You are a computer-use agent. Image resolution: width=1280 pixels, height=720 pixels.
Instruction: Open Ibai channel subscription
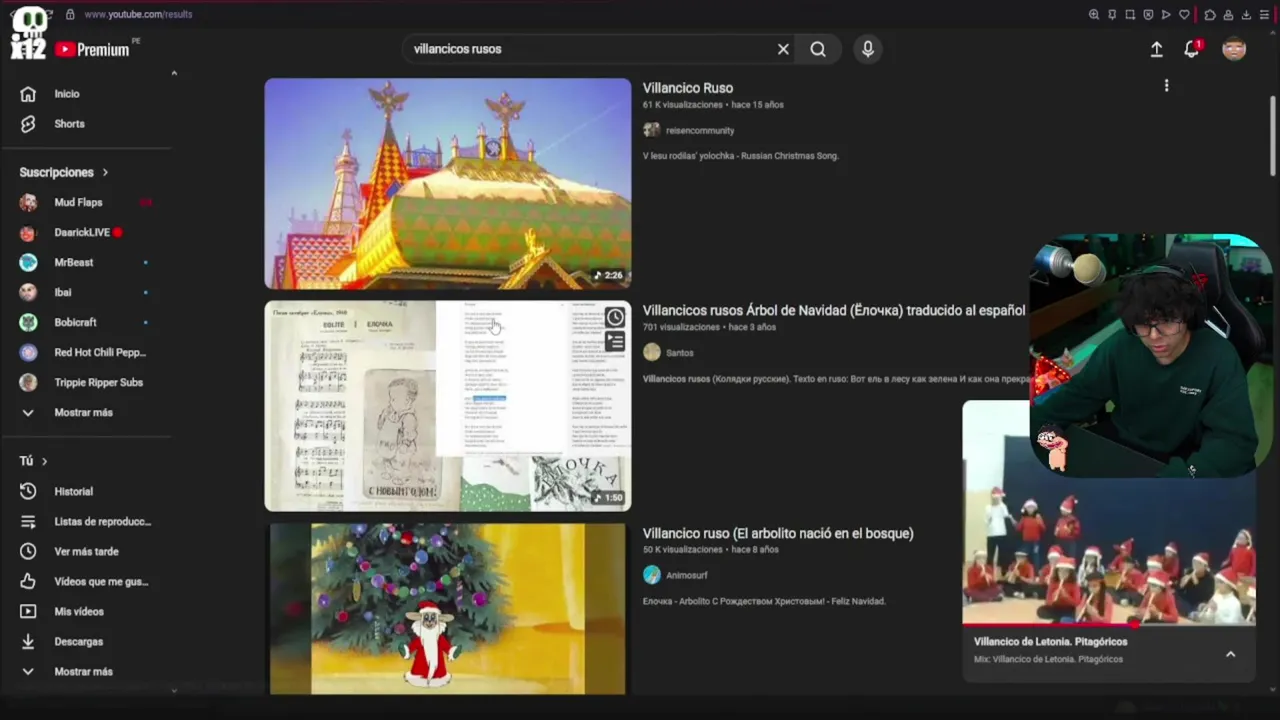point(63,293)
